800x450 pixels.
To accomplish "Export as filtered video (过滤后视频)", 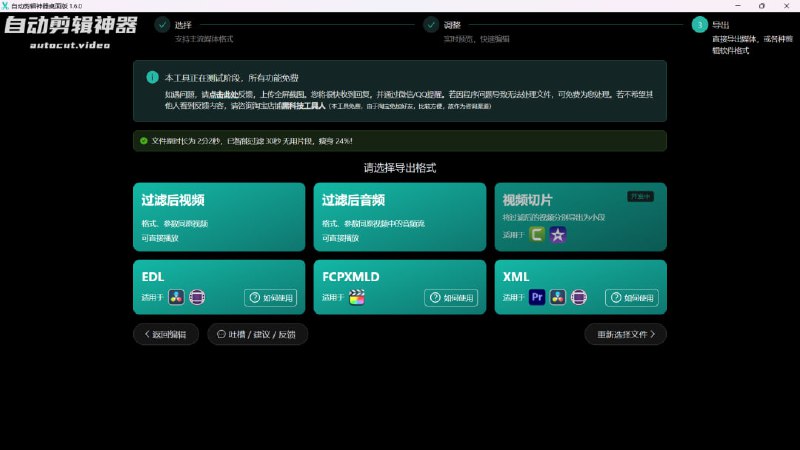I will (x=219, y=217).
